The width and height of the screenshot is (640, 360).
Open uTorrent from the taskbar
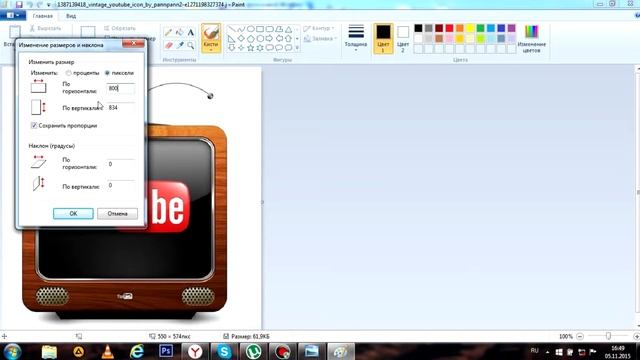[x=254, y=351]
